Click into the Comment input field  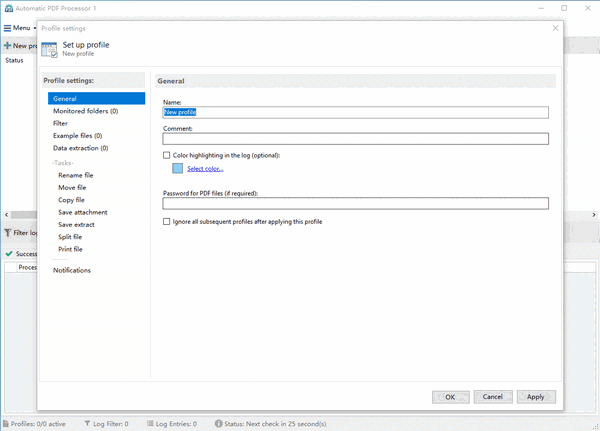point(355,139)
